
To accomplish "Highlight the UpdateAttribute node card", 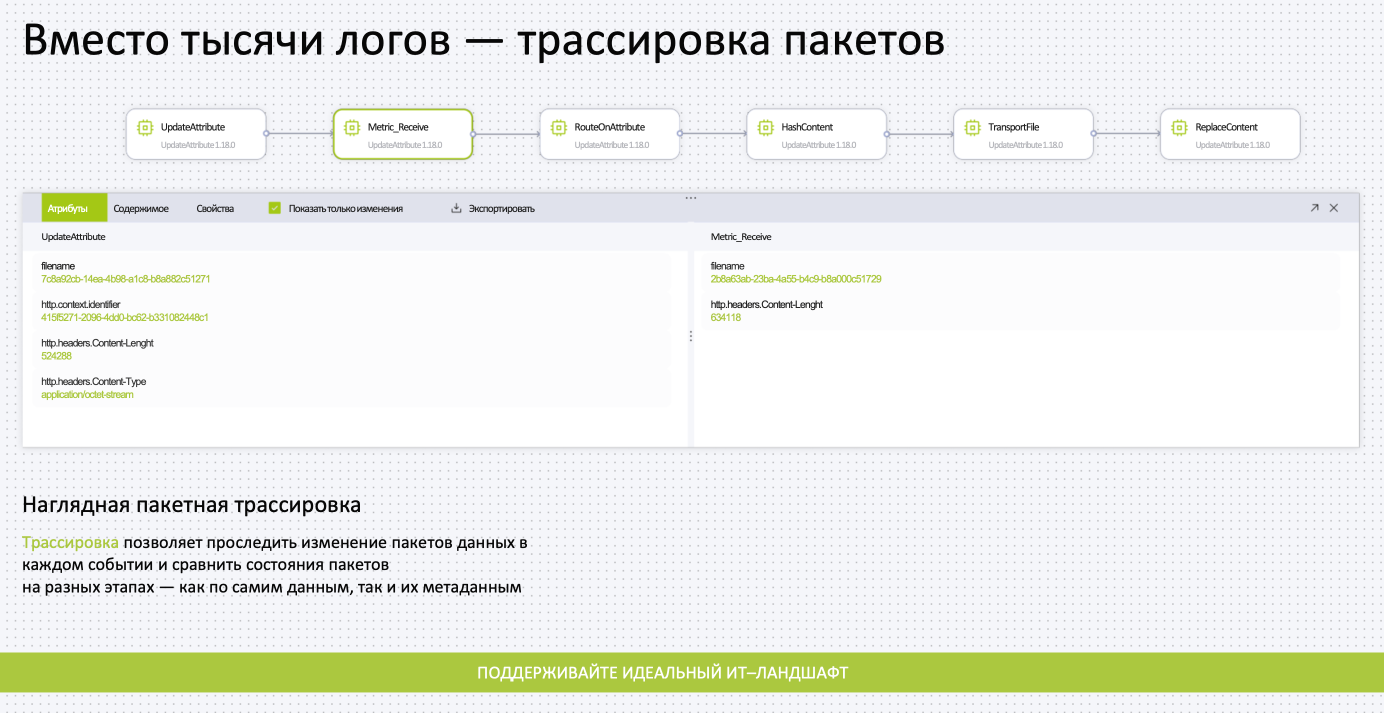I will 196,134.
